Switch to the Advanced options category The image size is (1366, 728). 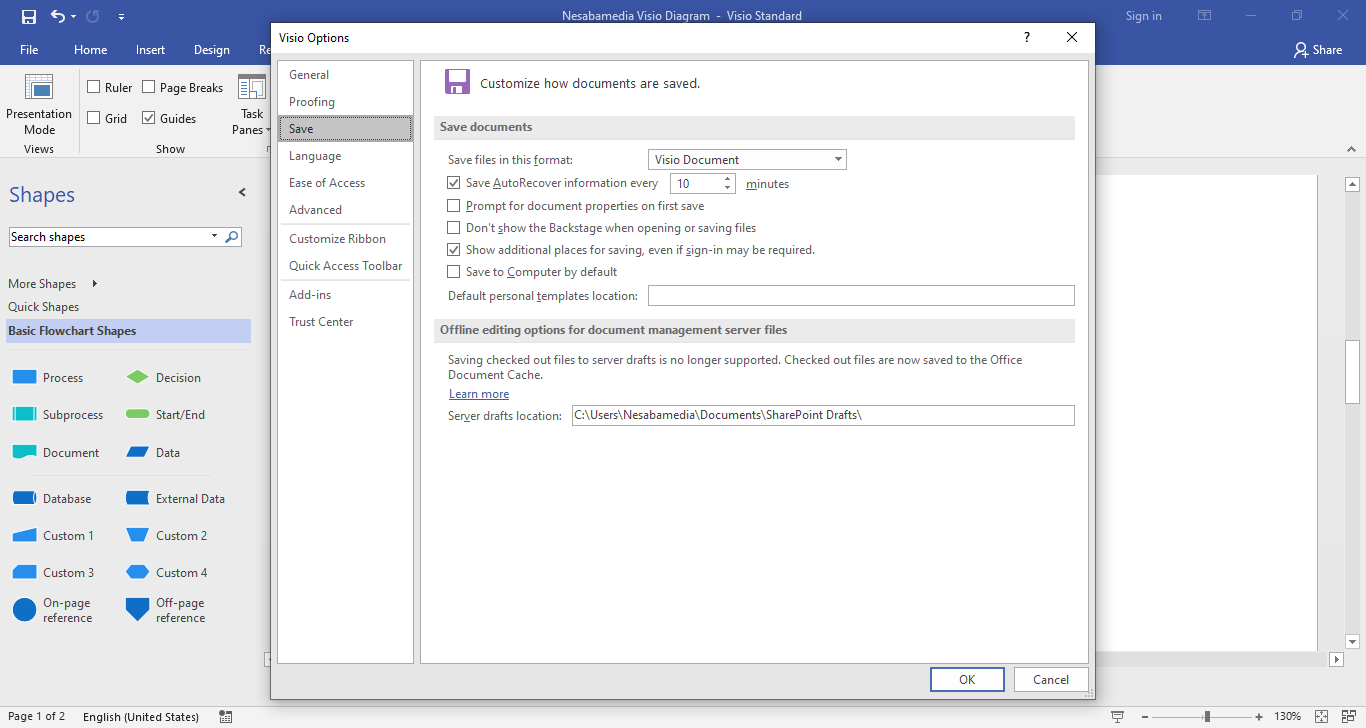(x=315, y=210)
